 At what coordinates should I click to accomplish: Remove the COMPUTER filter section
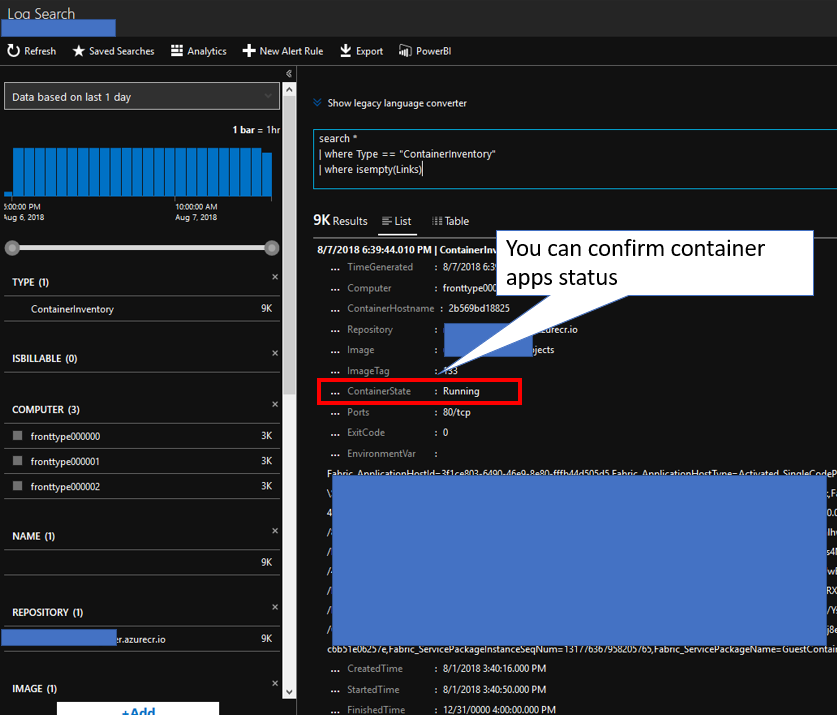click(275, 404)
